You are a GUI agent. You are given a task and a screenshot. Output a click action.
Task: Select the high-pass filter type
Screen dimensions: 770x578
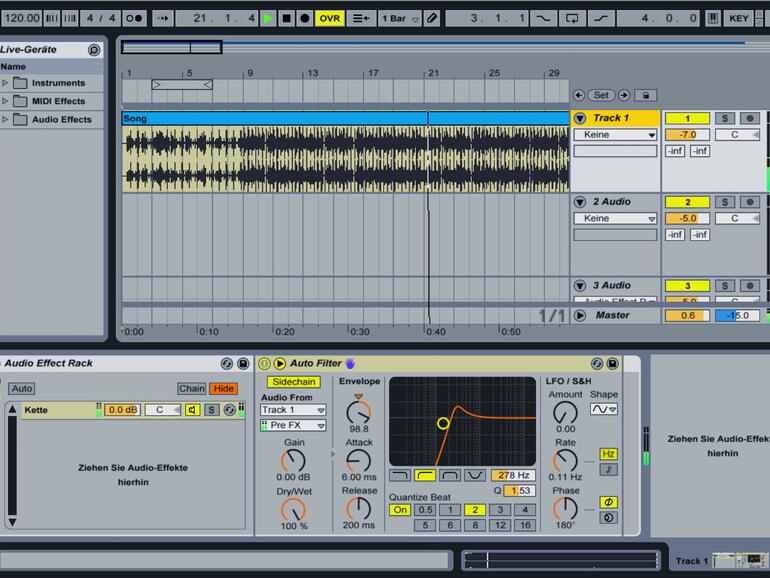pyautogui.click(x=424, y=476)
